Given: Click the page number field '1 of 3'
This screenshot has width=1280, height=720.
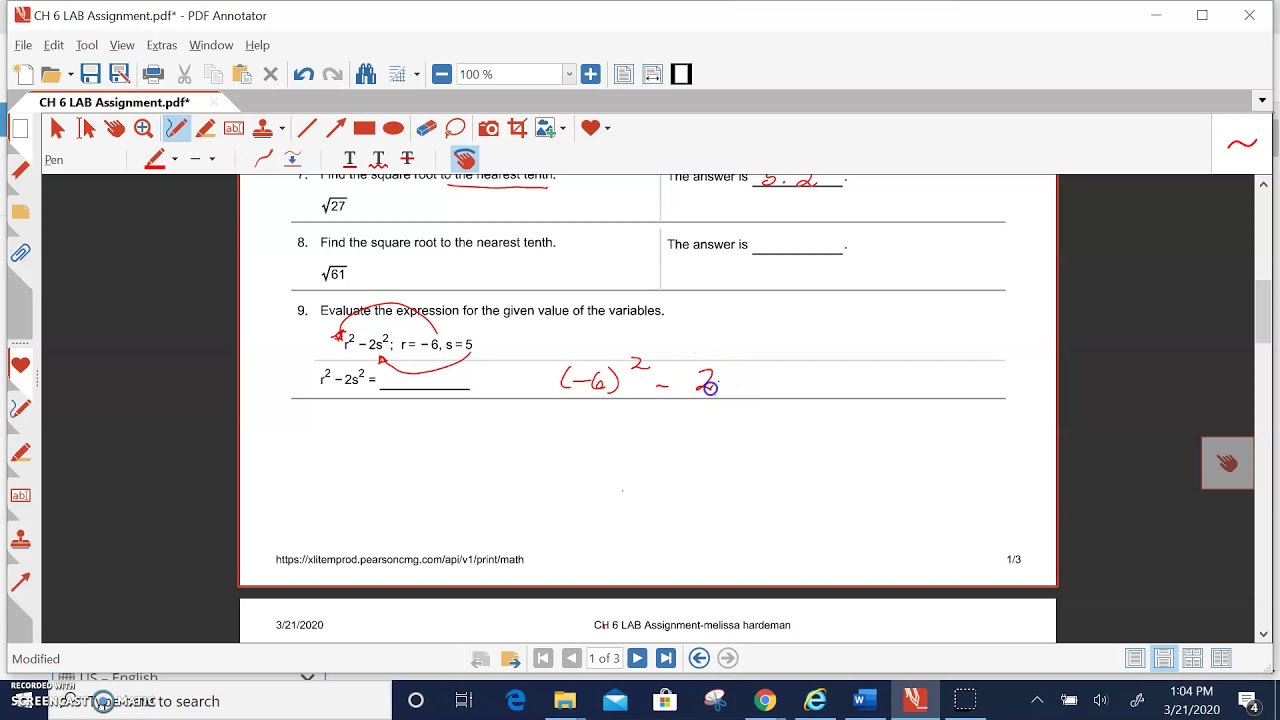Looking at the screenshot, I should (x=604, y=658).
